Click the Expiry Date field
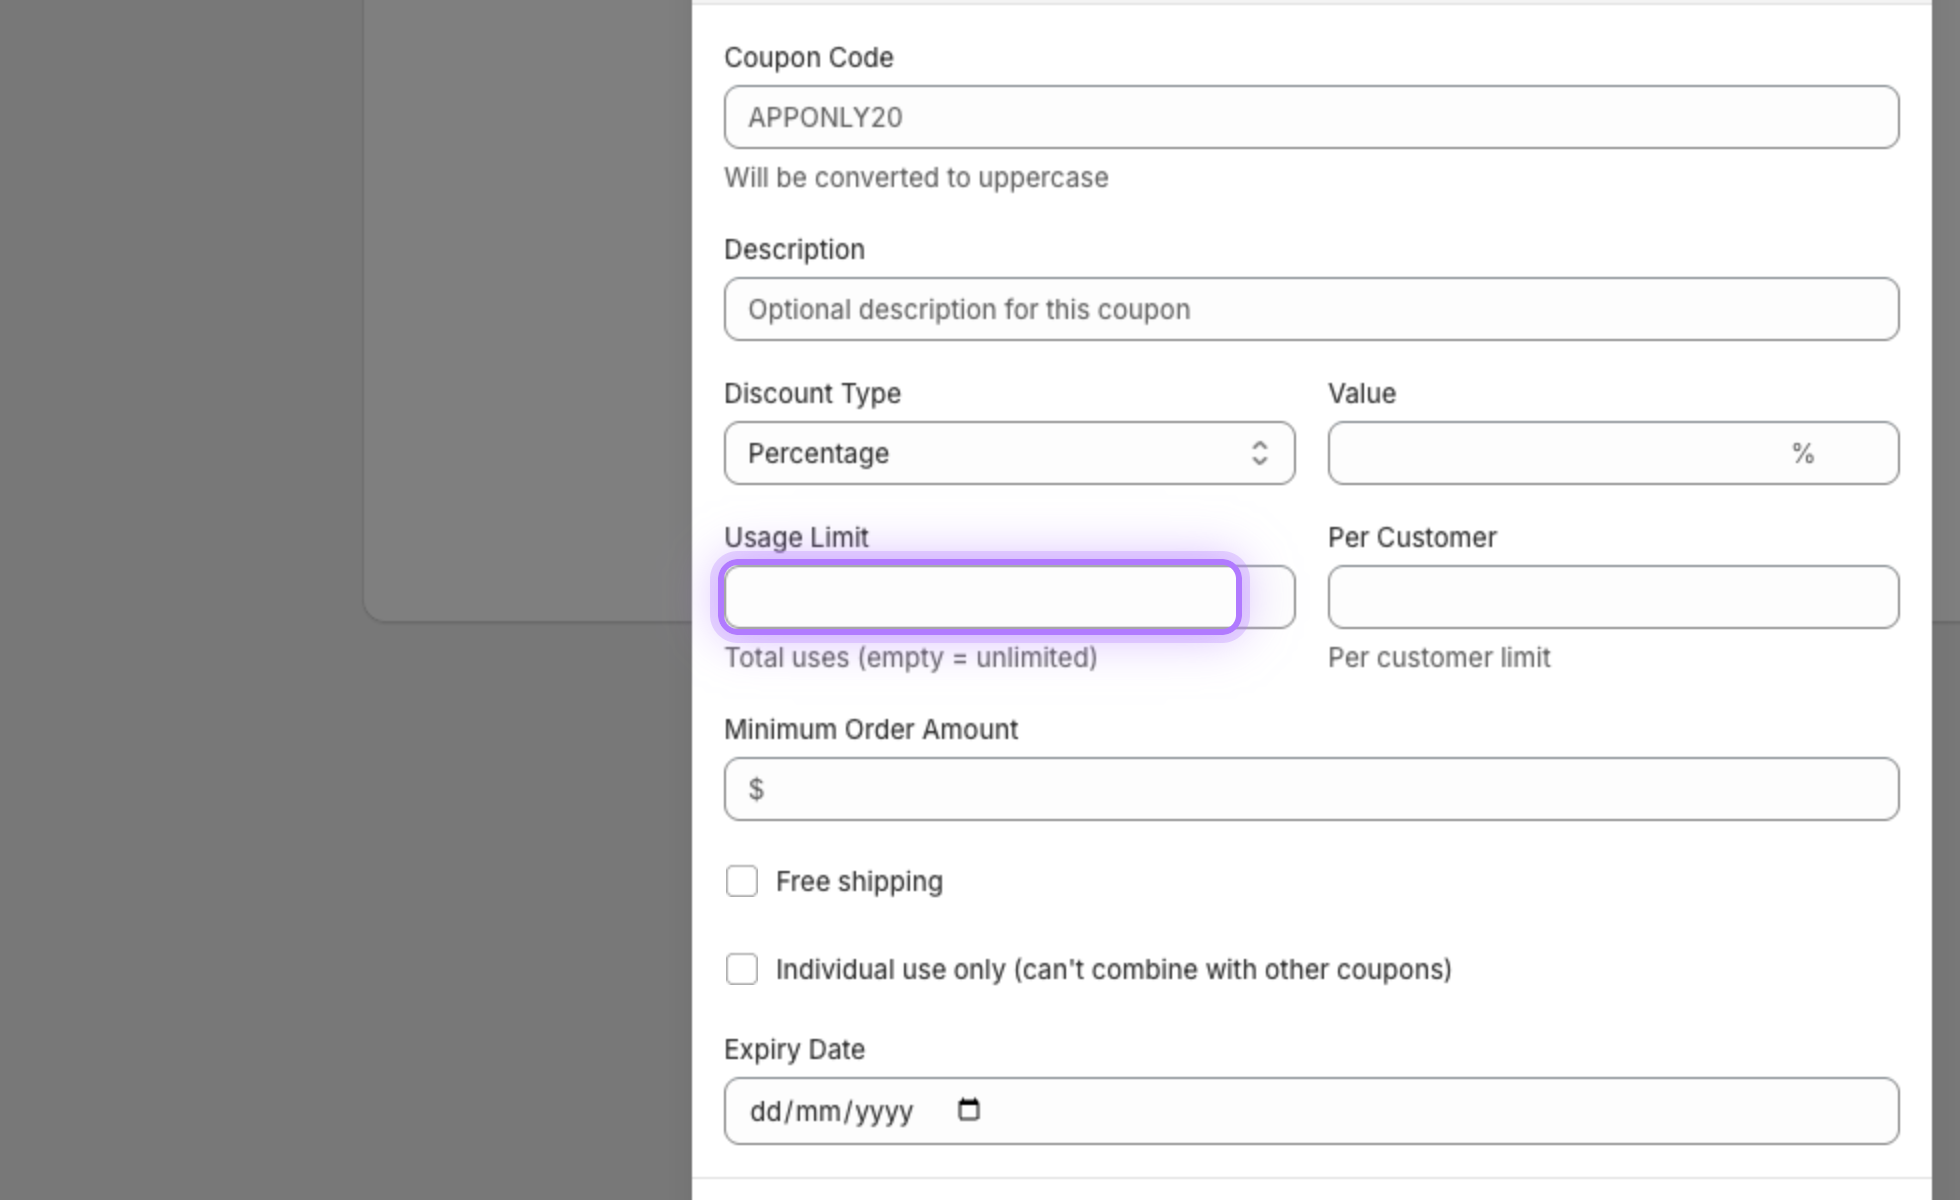 [x=1311, y=1111]
